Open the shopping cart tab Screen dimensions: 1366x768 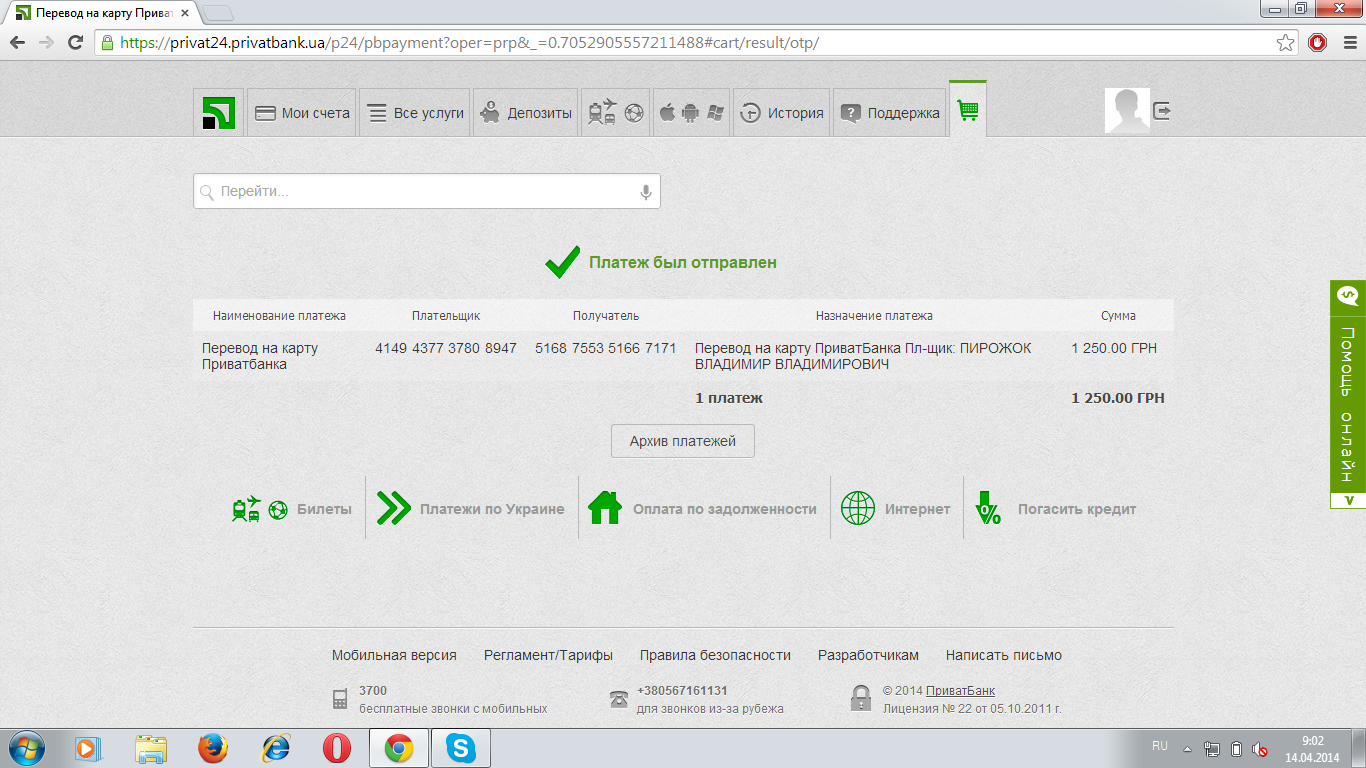[968, 110]
